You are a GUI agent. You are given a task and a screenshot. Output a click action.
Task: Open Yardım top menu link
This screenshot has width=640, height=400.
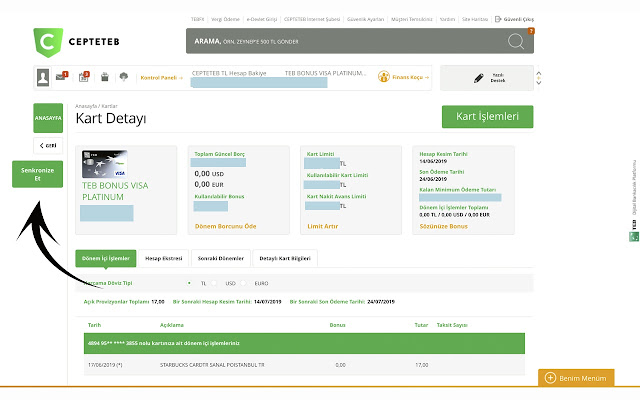pos(447,19)
